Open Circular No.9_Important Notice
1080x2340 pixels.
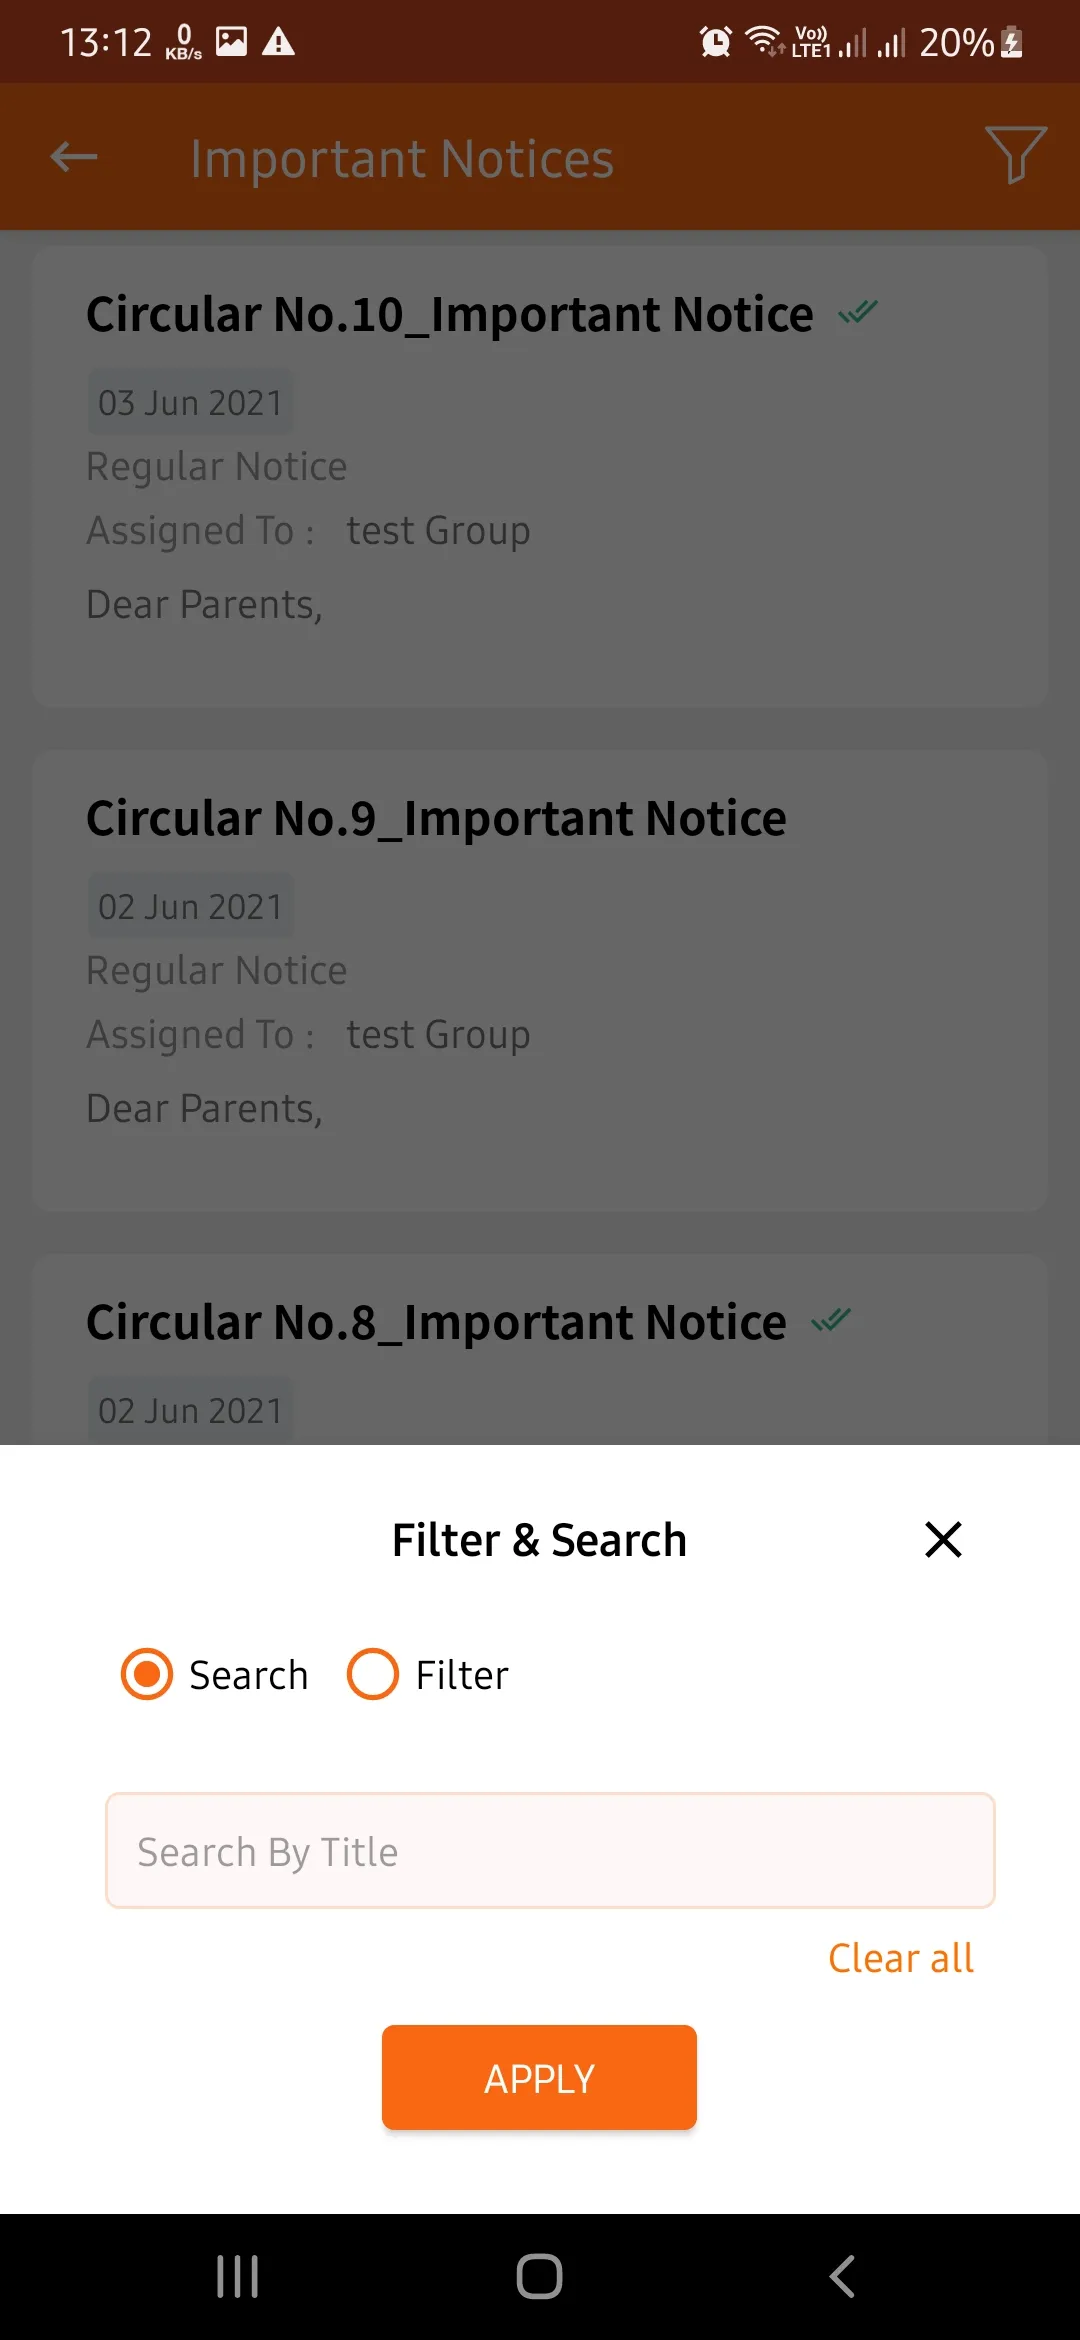click(436, 819)
